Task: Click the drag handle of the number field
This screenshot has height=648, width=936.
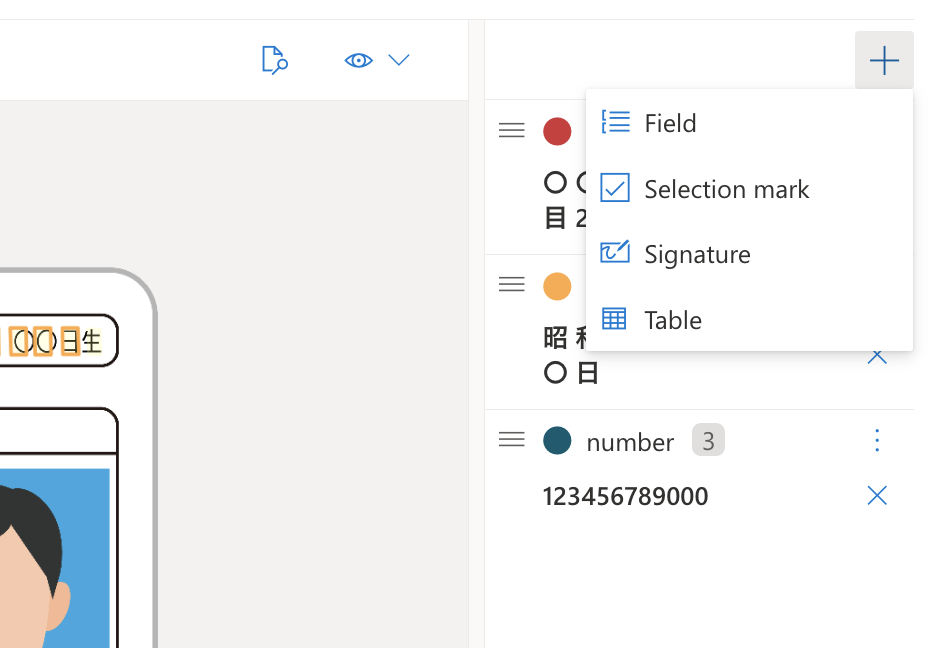Action: (512, 440)
